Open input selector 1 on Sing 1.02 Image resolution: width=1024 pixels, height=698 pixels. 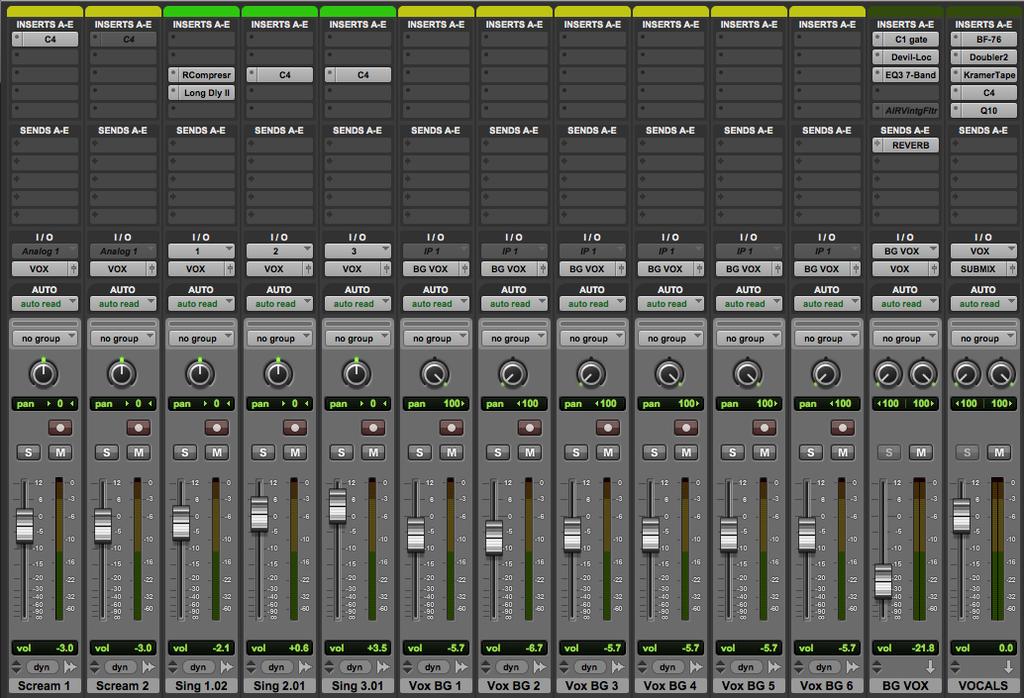[201, 251]
